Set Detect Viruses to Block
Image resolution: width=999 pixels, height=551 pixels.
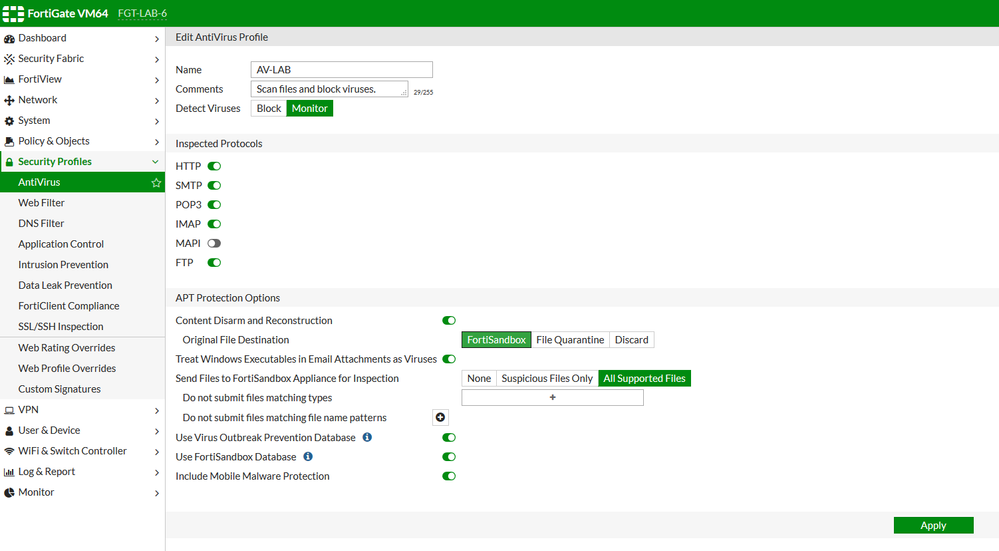[268, 108]
